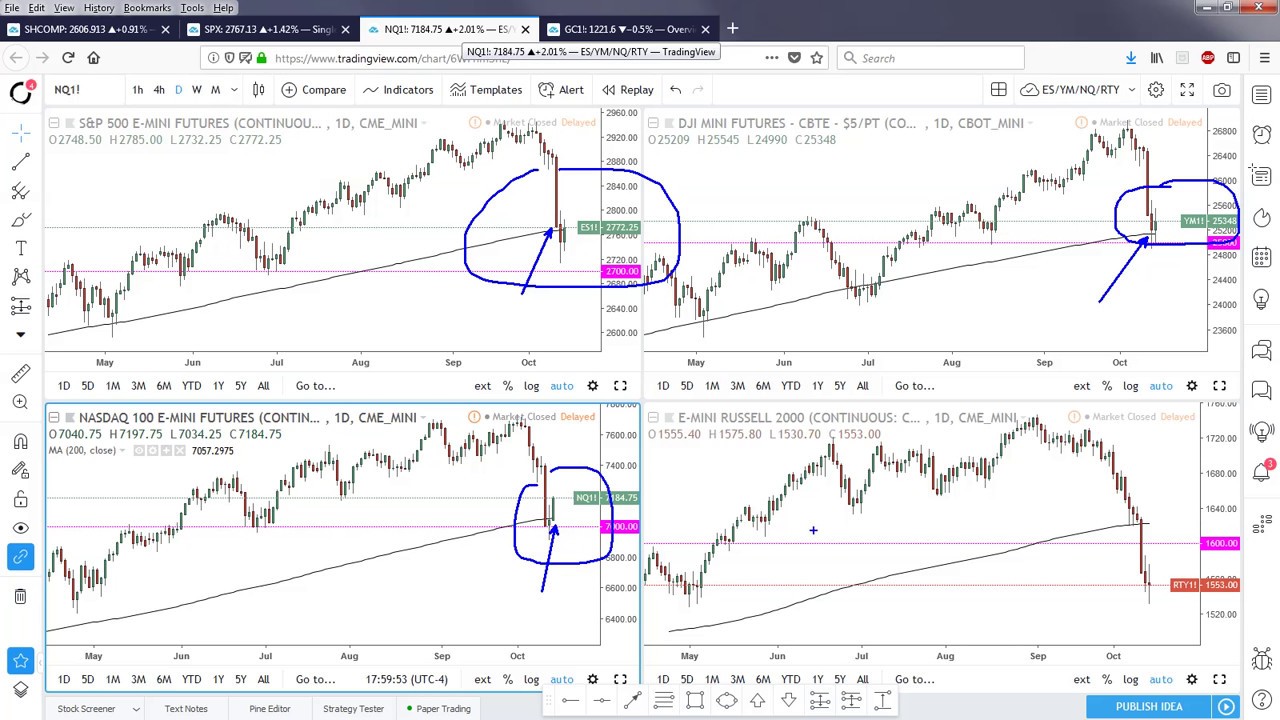Reload the page in Firefox
1280x720 pixels.
click(68, 58)
